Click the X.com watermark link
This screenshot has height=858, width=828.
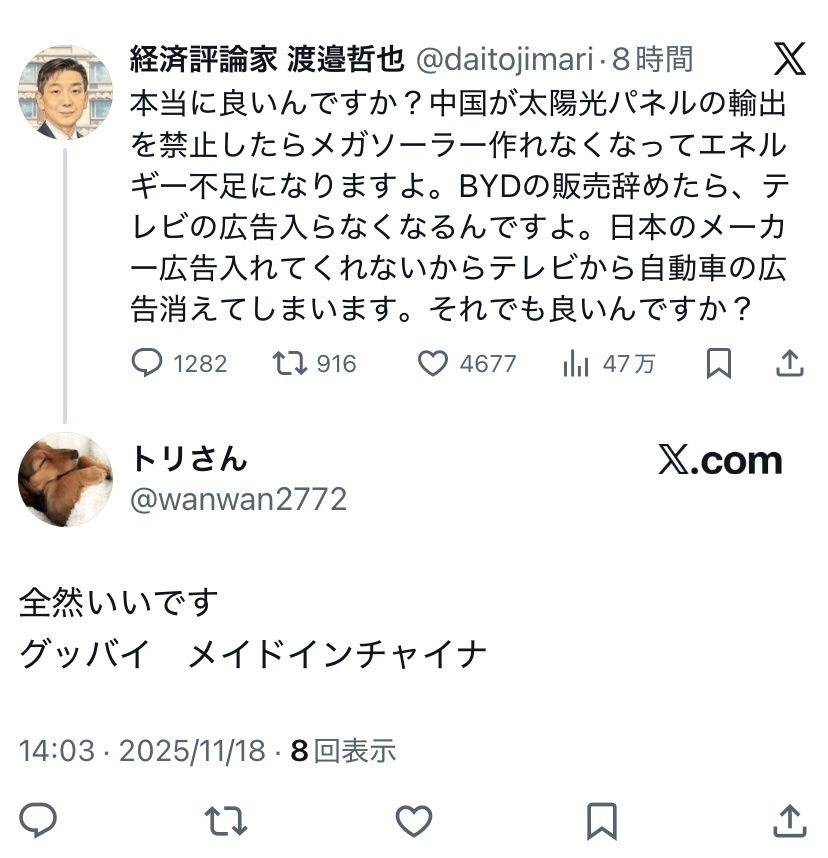[720, 460]
